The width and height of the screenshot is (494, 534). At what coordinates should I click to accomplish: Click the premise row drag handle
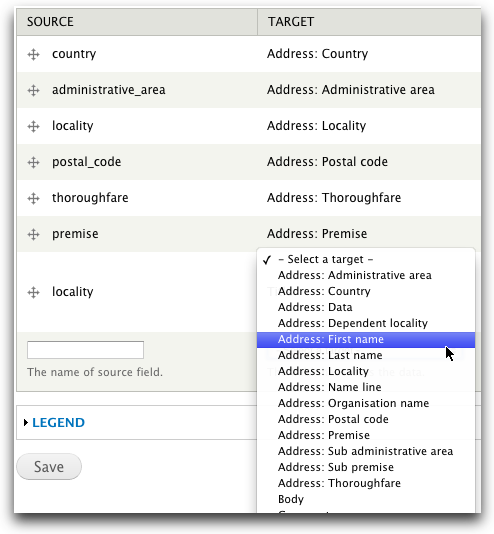coord(33,234)
